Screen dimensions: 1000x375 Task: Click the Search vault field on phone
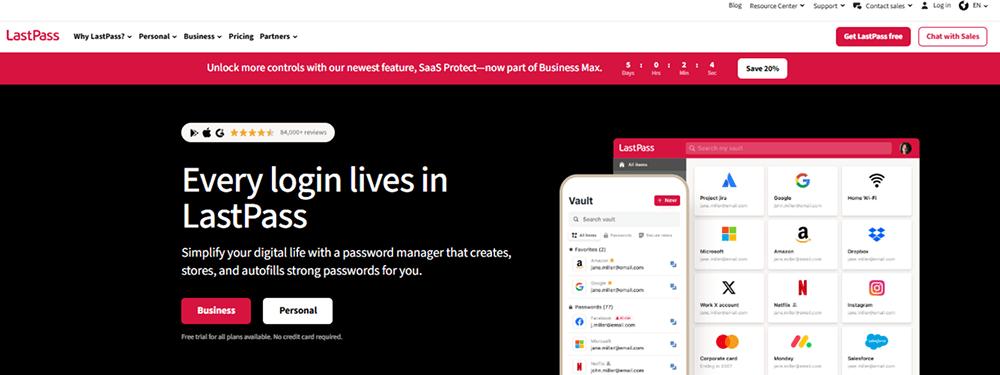624,219
